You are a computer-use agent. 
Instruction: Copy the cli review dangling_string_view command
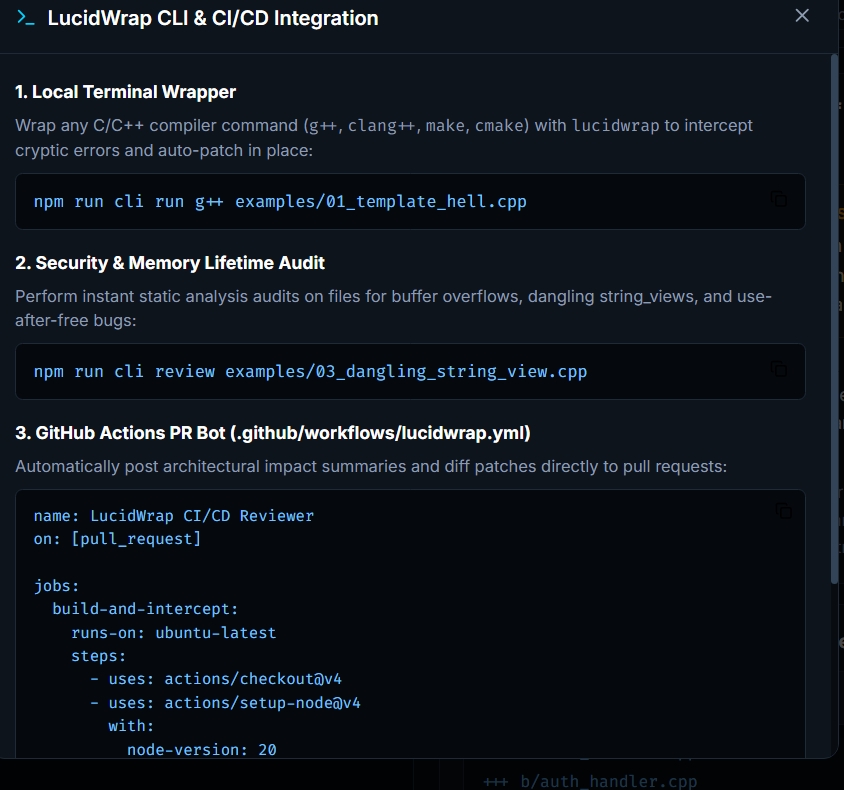pyautogui.click(x=779, y=369)
